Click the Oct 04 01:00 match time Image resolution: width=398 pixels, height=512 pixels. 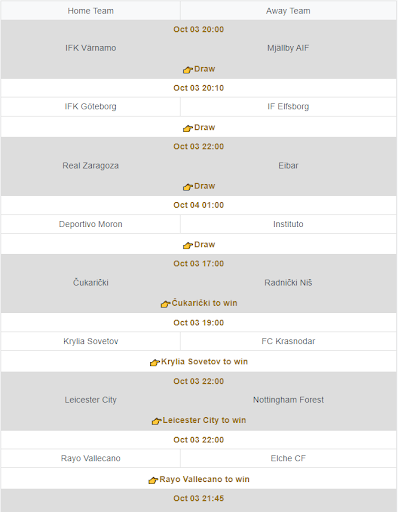[x=199, y=205]
